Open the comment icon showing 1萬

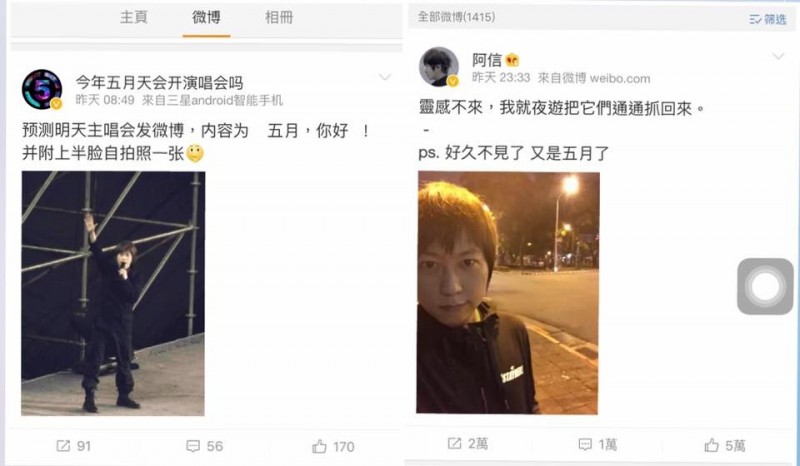585,444
